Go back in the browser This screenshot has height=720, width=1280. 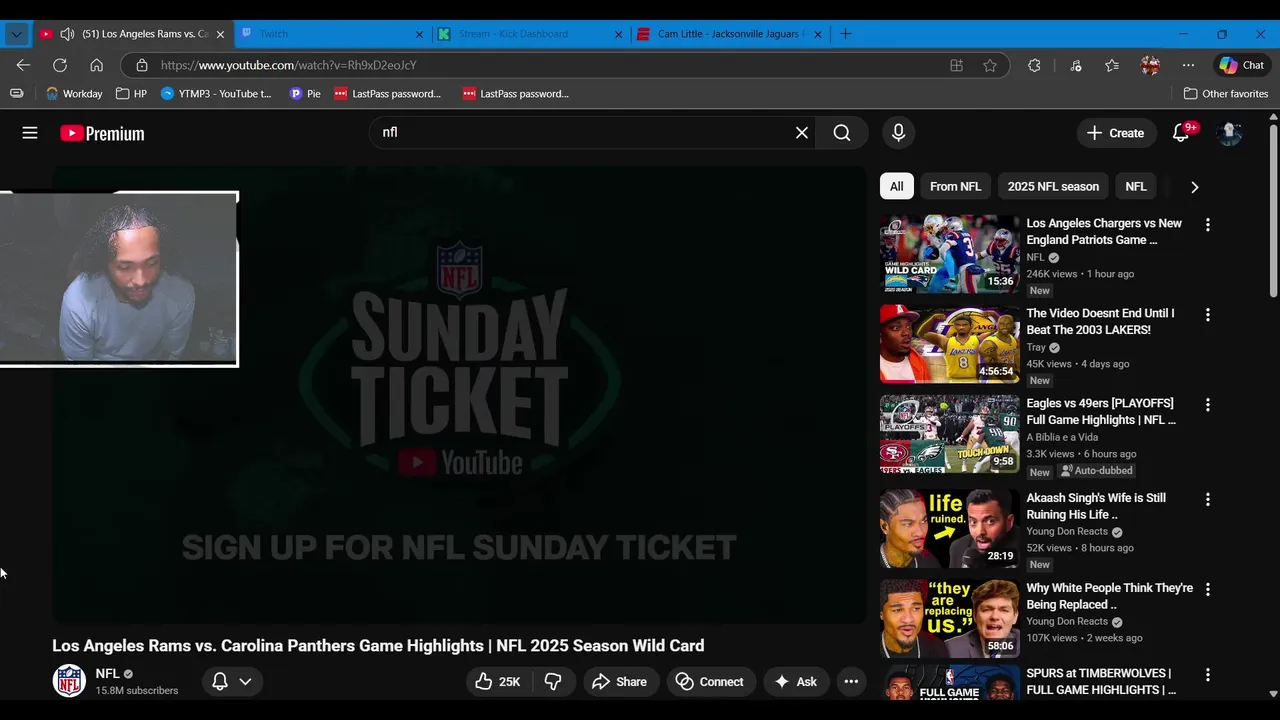pyautogui.click(x=23, y=65)
